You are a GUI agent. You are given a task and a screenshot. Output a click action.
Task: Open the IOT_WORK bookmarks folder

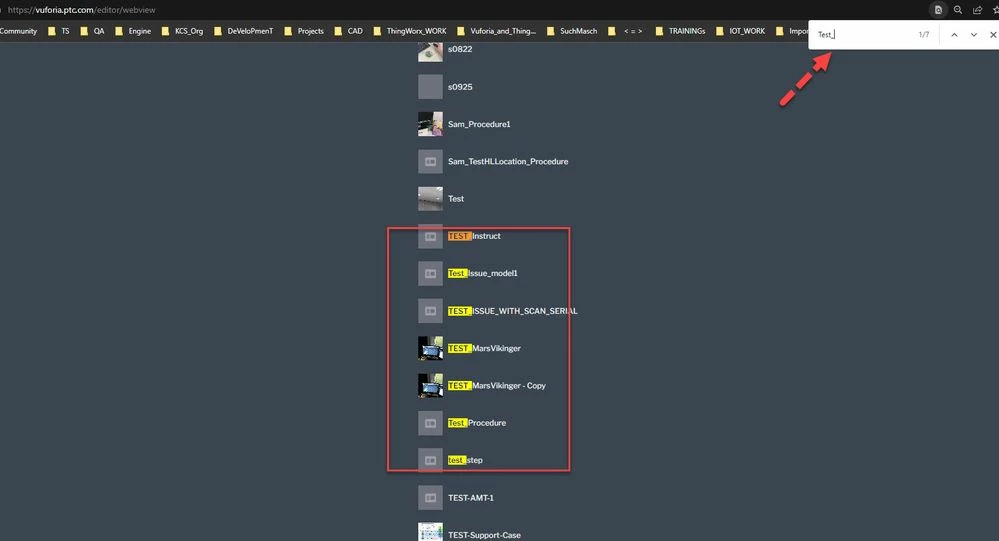(x=740, y=31)
